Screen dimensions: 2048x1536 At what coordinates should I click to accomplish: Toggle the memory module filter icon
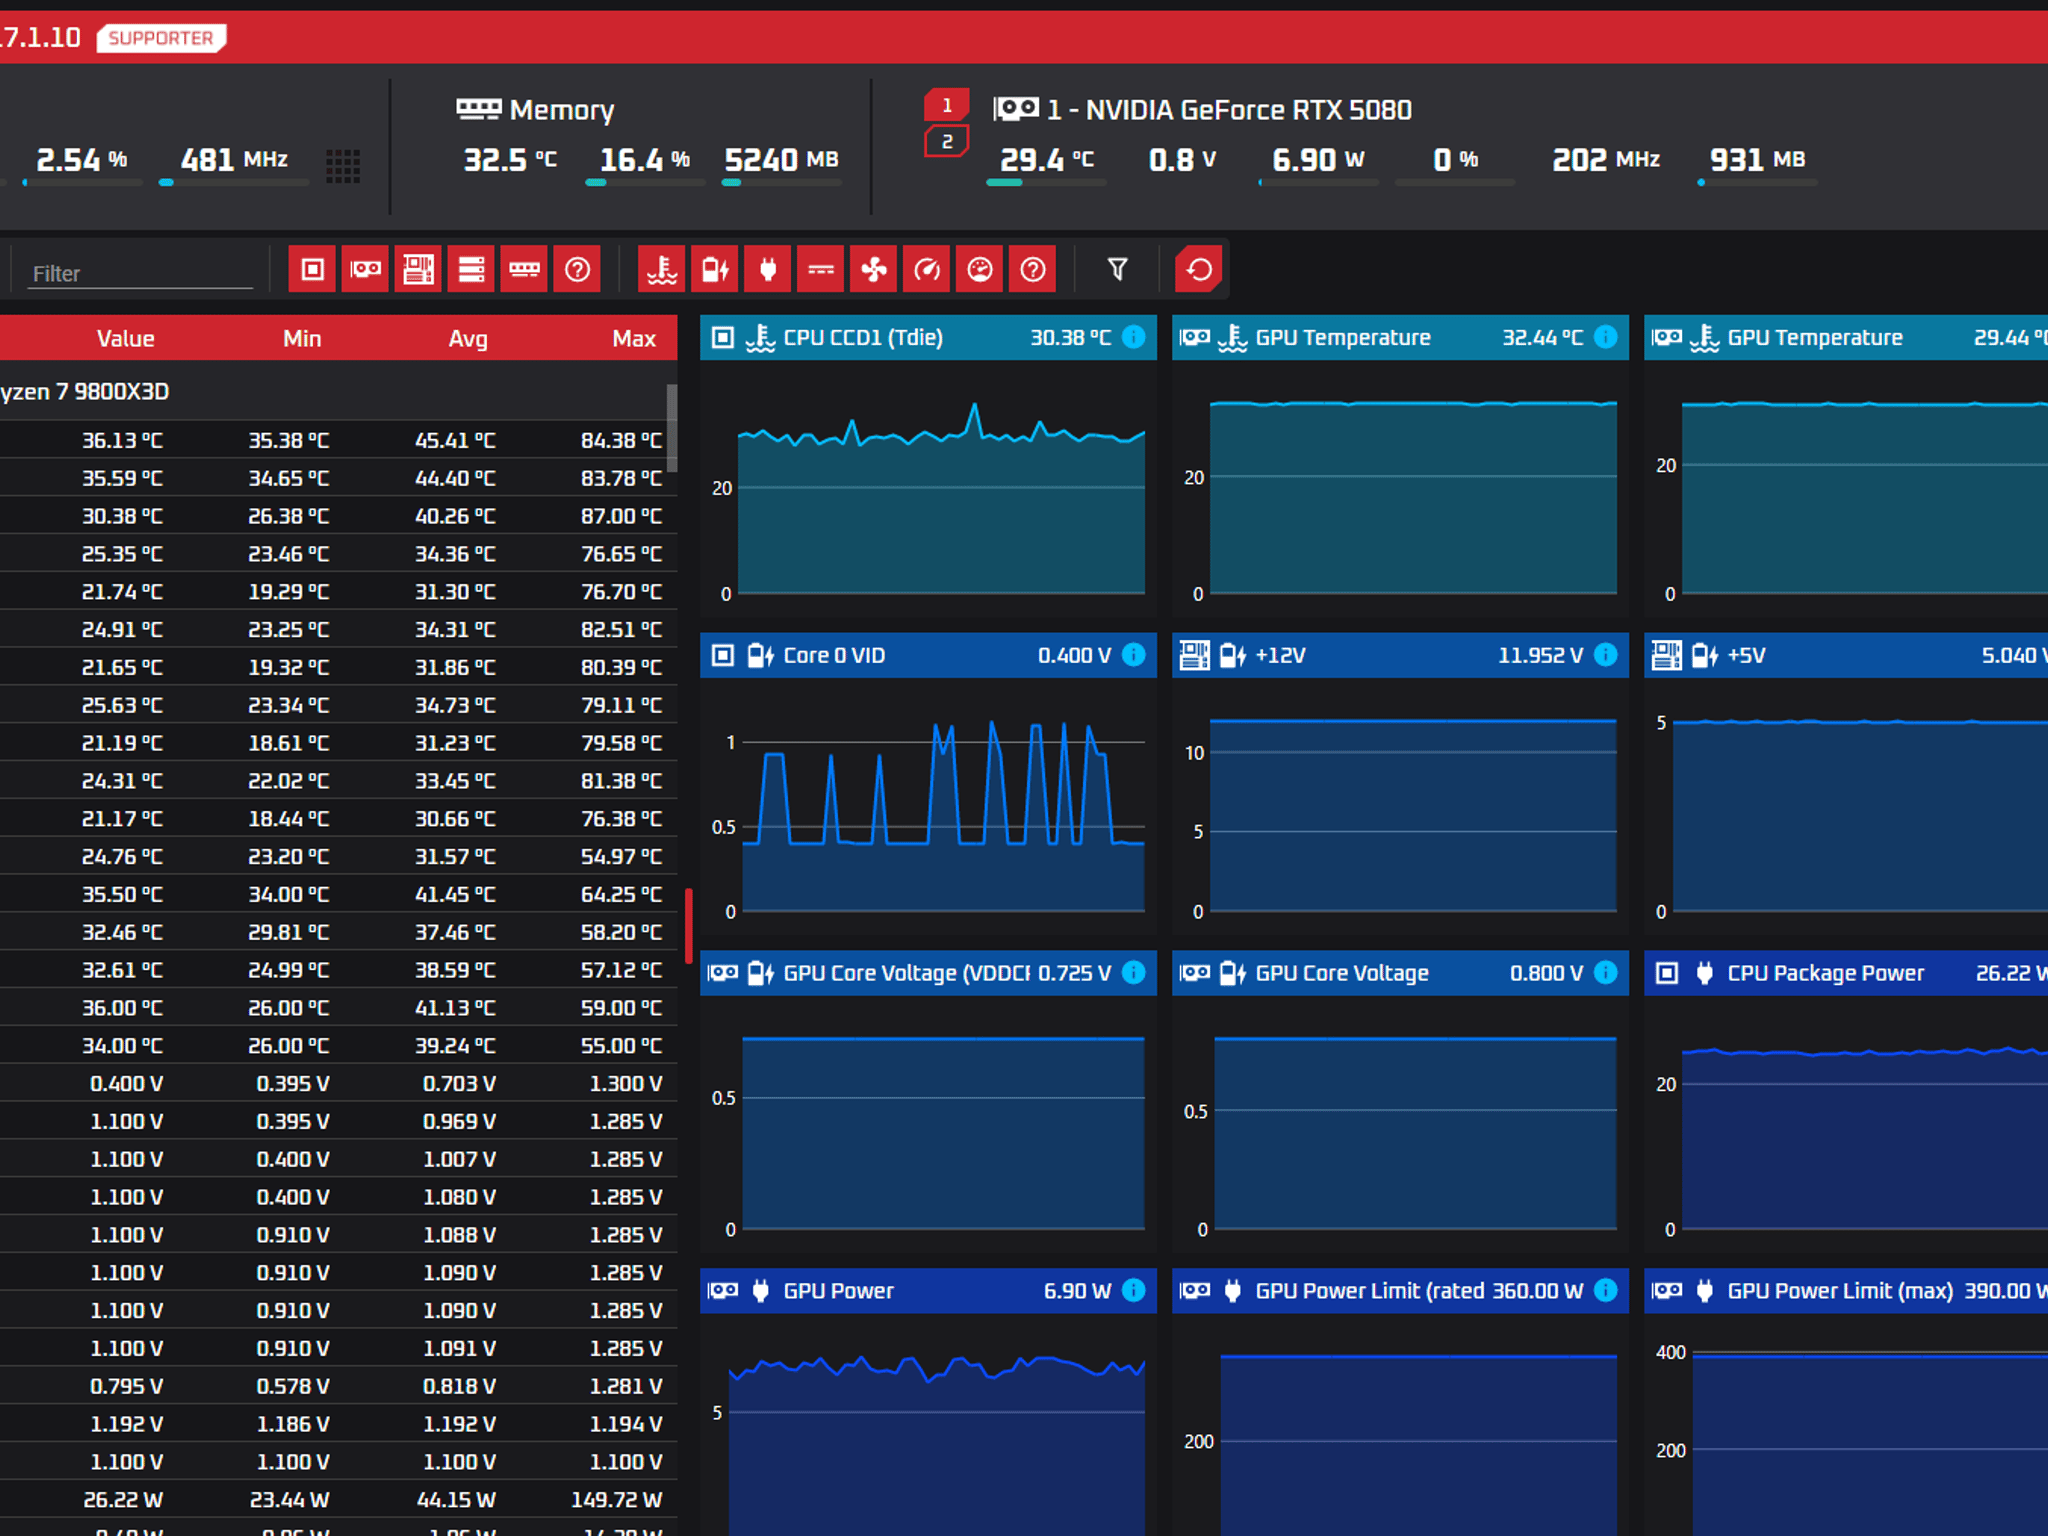click(x=524, y=269)
